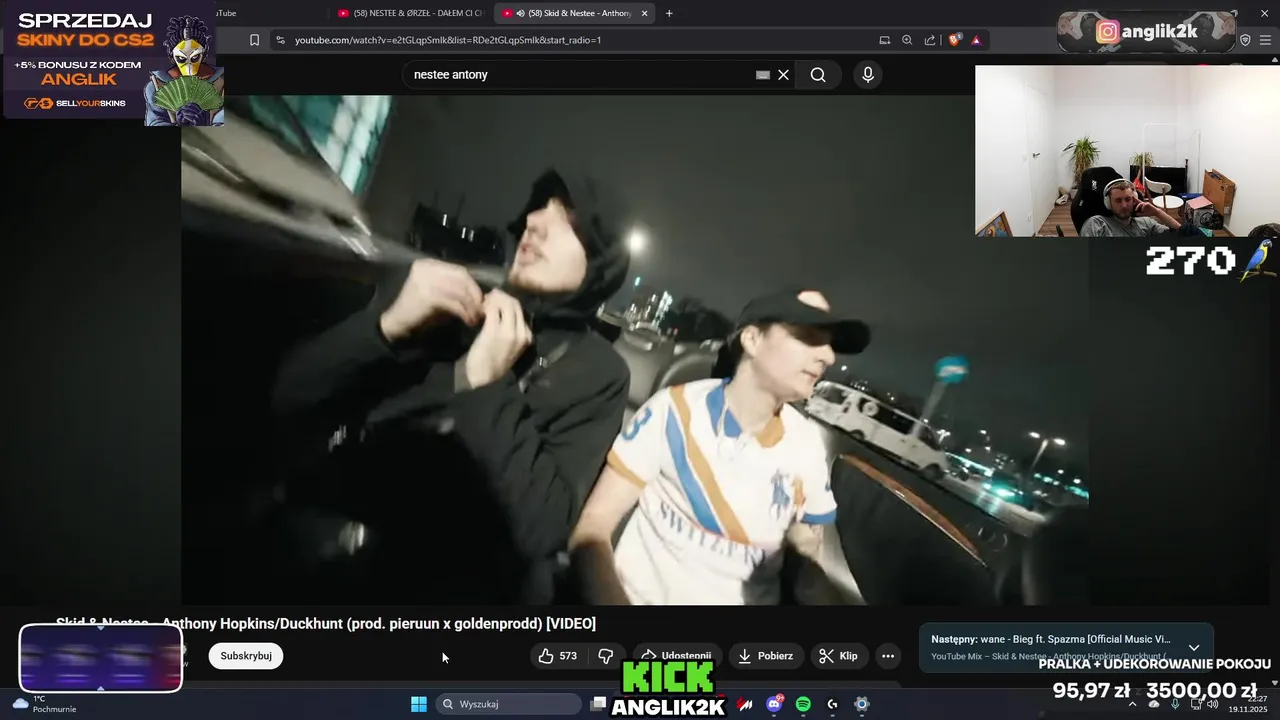The height and width of the screenshot is (720, 1280).
Task: Like the video with 573 likes
Action: [558, 656]
